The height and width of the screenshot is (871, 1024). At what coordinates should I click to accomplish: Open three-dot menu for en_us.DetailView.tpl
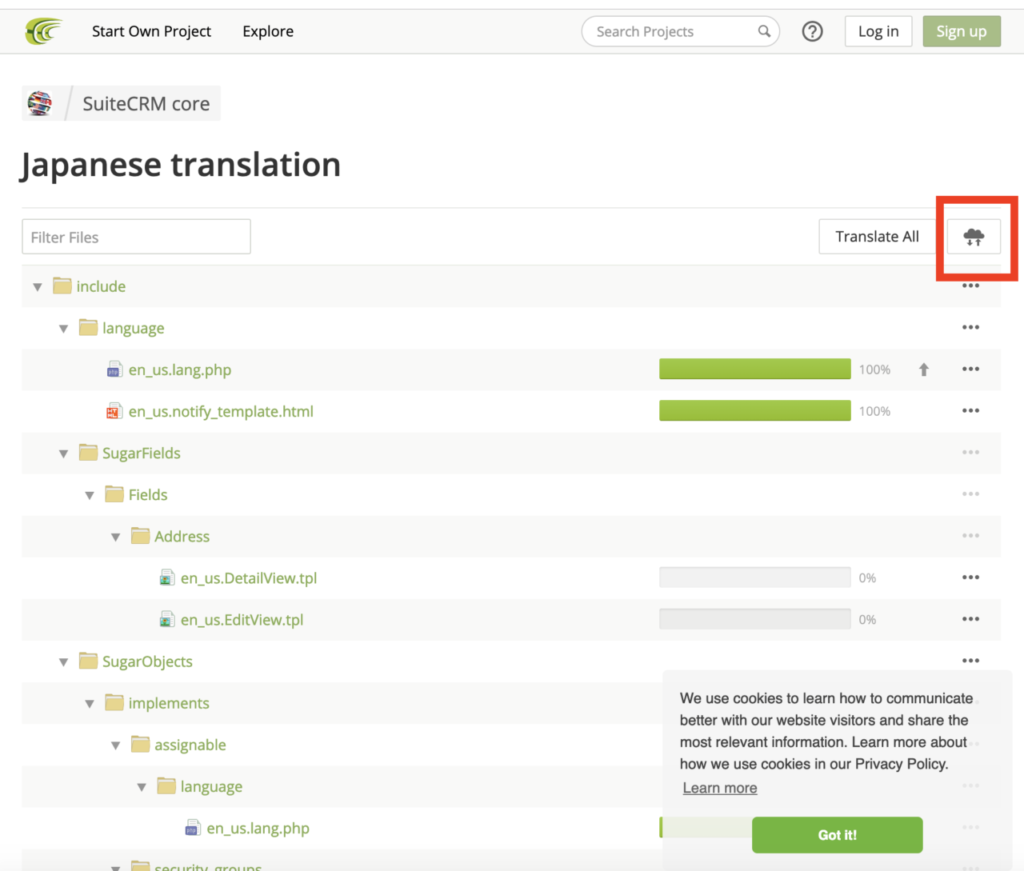click(970, 577)
